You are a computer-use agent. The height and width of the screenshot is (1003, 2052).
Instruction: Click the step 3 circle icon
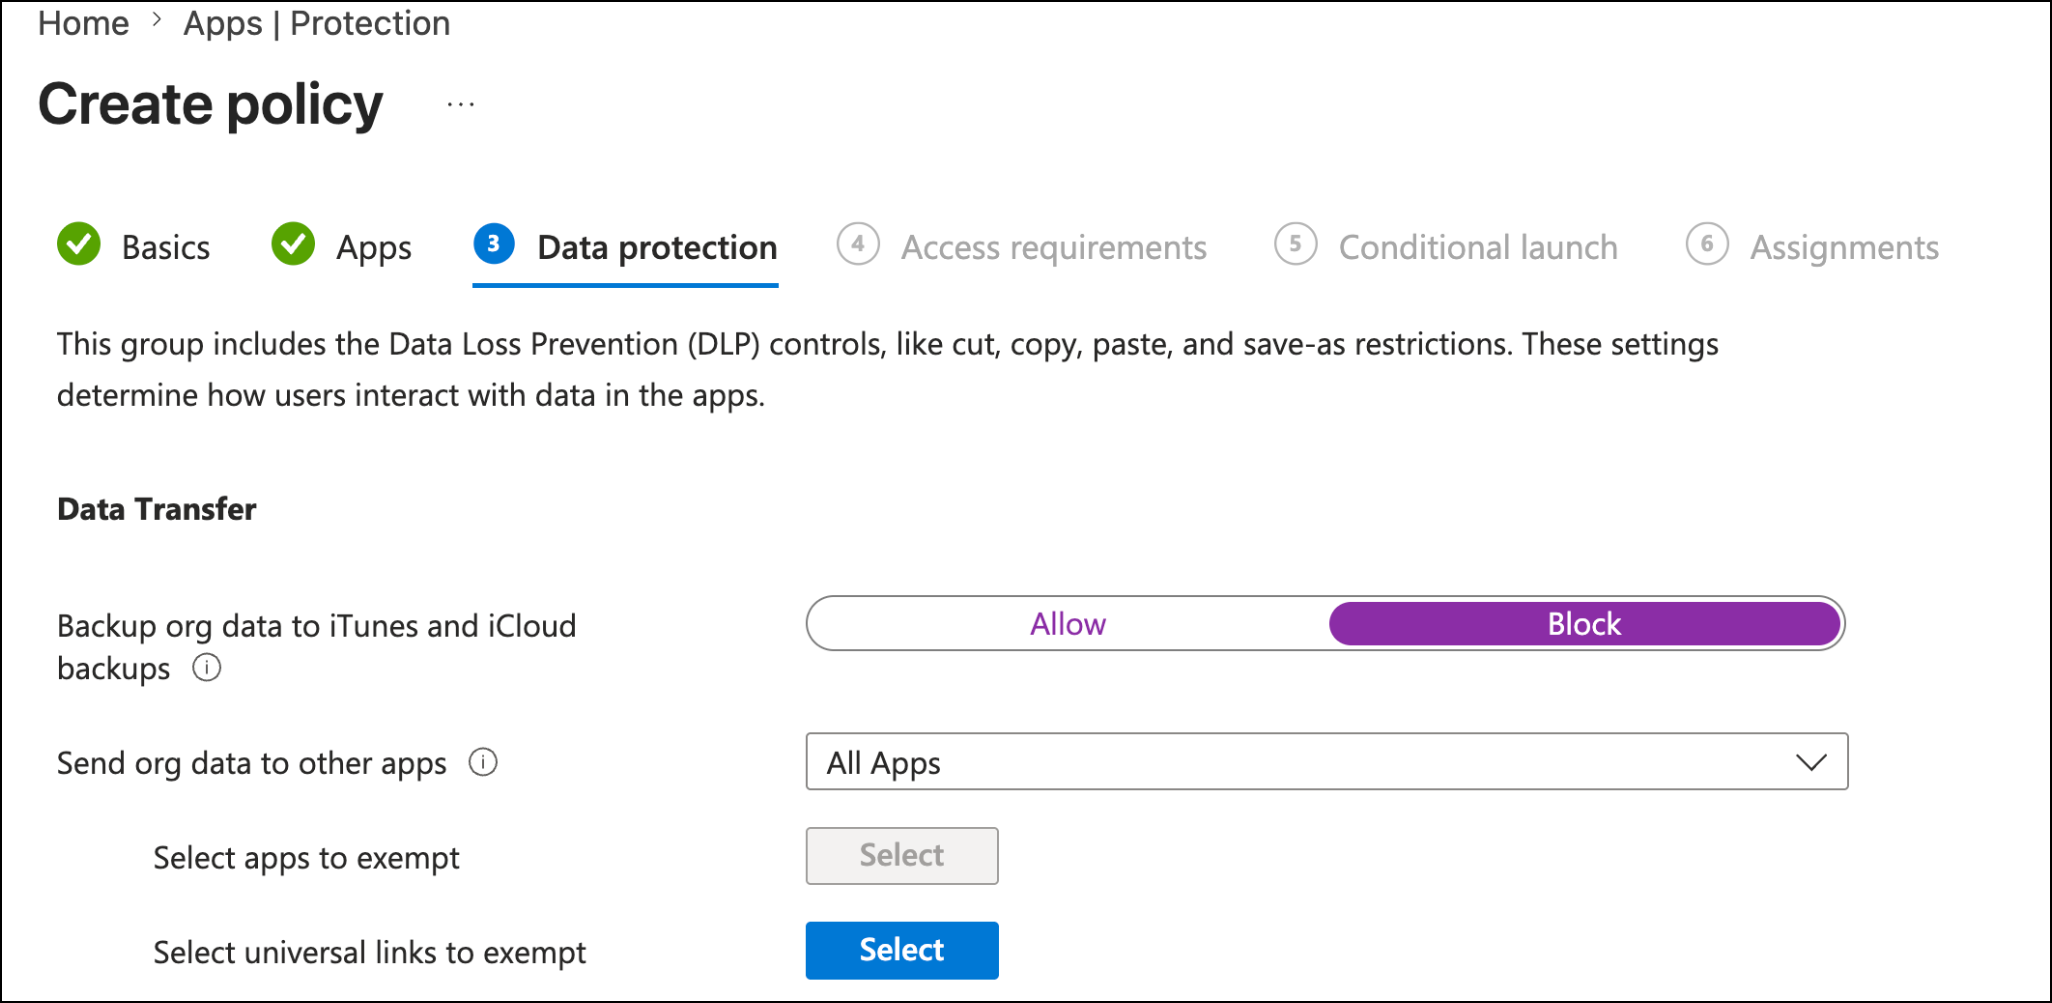pos(494,244)
